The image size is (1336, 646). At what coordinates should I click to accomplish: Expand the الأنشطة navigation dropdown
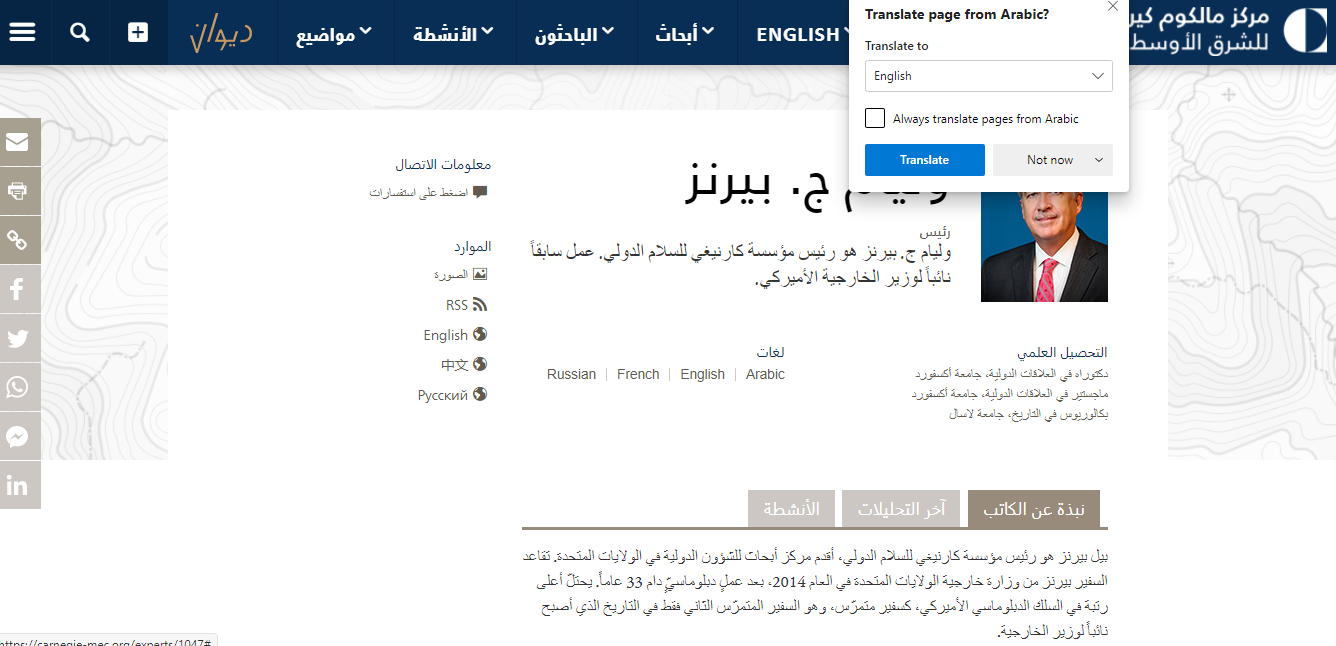[454, 35]
